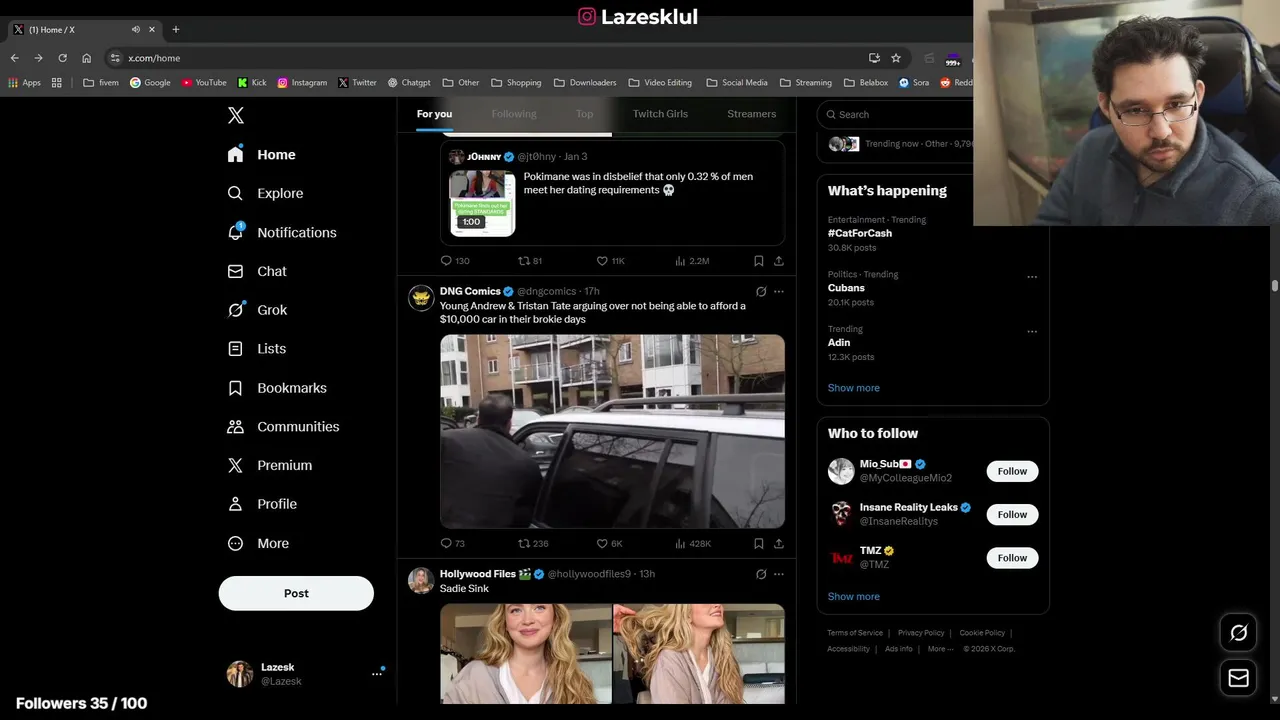
Task: Click the Post button
Action: (x=296, y=593)
